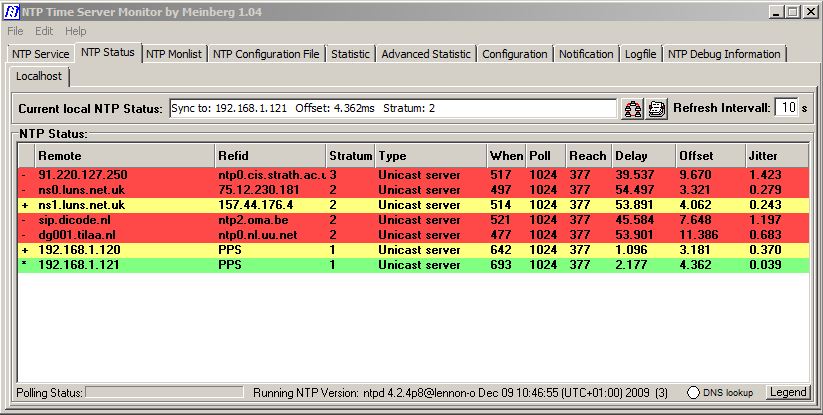The image size is (823, 415).
Task: Sort by the Type column header
Action: pos(430,156)
